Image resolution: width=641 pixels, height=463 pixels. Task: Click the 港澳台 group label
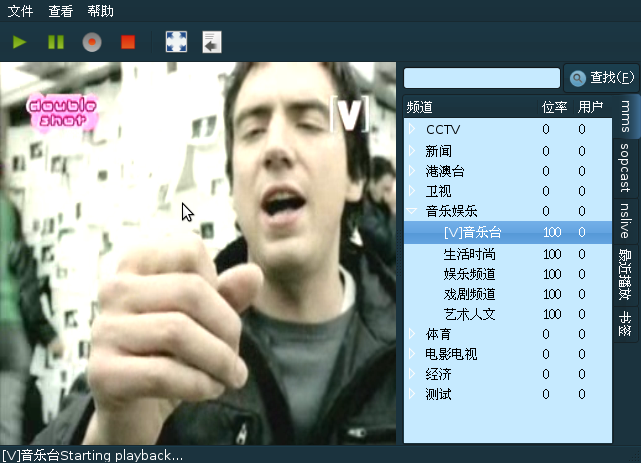click(x=445, y=171)
